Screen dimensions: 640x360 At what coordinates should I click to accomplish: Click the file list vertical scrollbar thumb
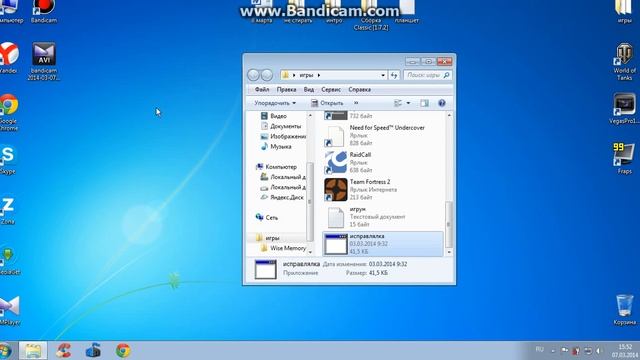click(x=449, y=224)
